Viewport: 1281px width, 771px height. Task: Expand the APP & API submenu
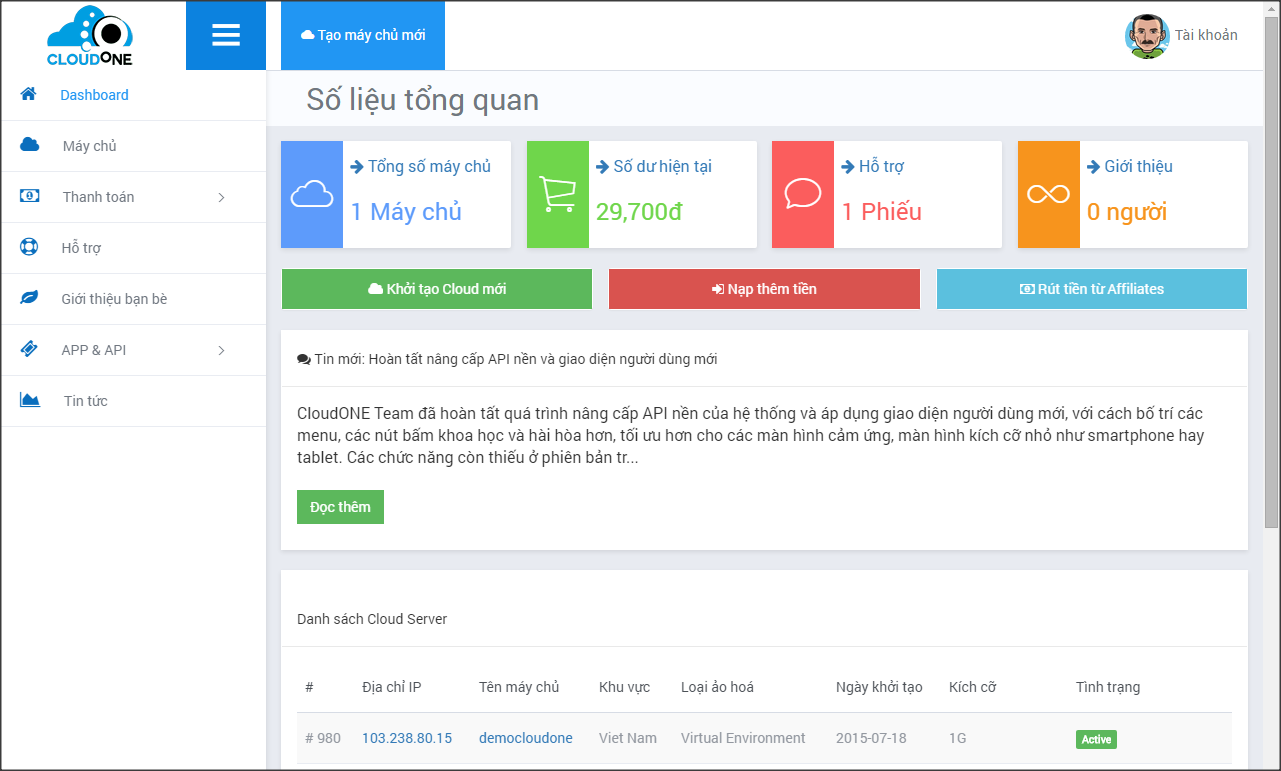pos(221,350)
